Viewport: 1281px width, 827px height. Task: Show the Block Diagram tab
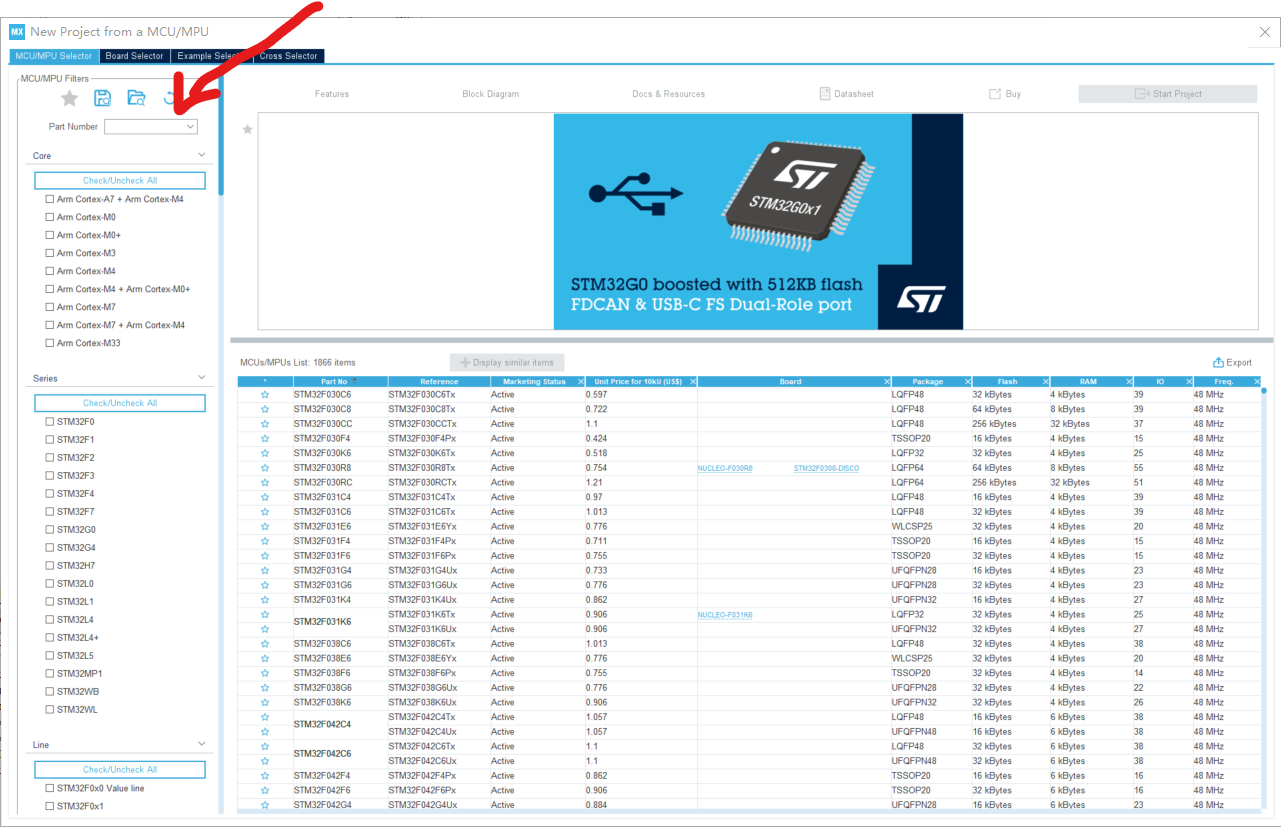(x=491, y=94)
